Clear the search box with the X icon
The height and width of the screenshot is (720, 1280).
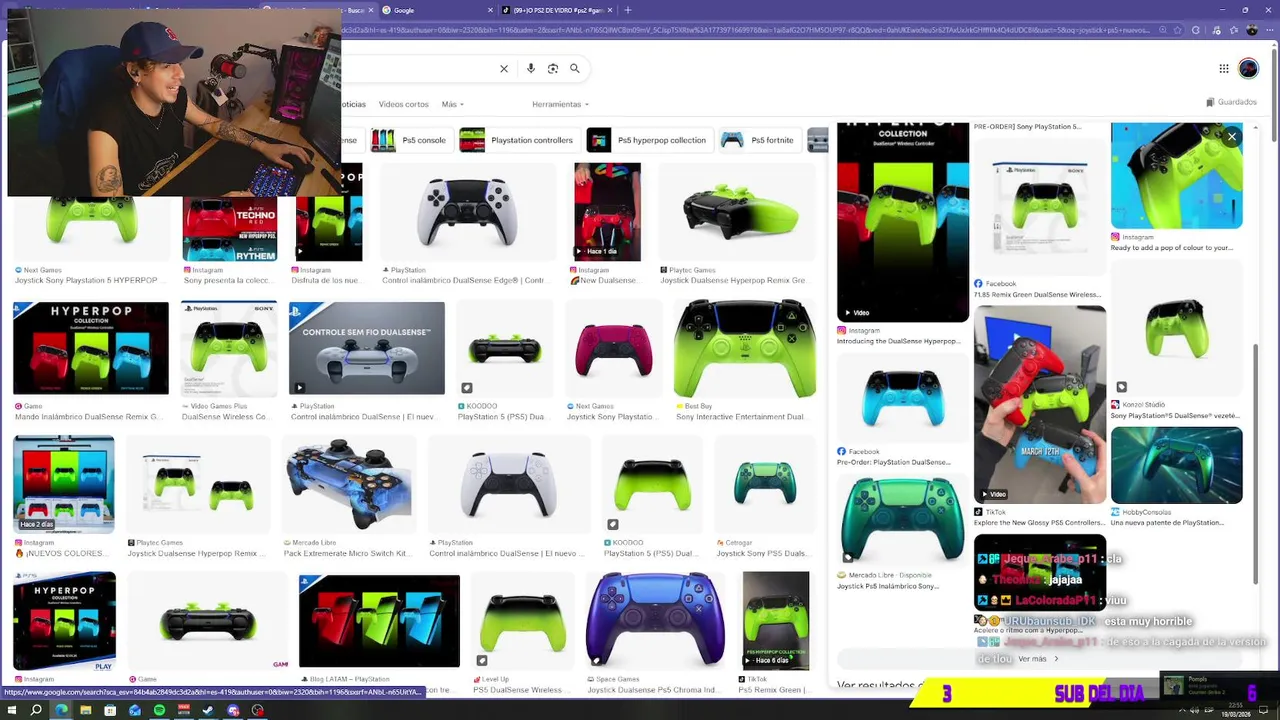pos(504,69)
